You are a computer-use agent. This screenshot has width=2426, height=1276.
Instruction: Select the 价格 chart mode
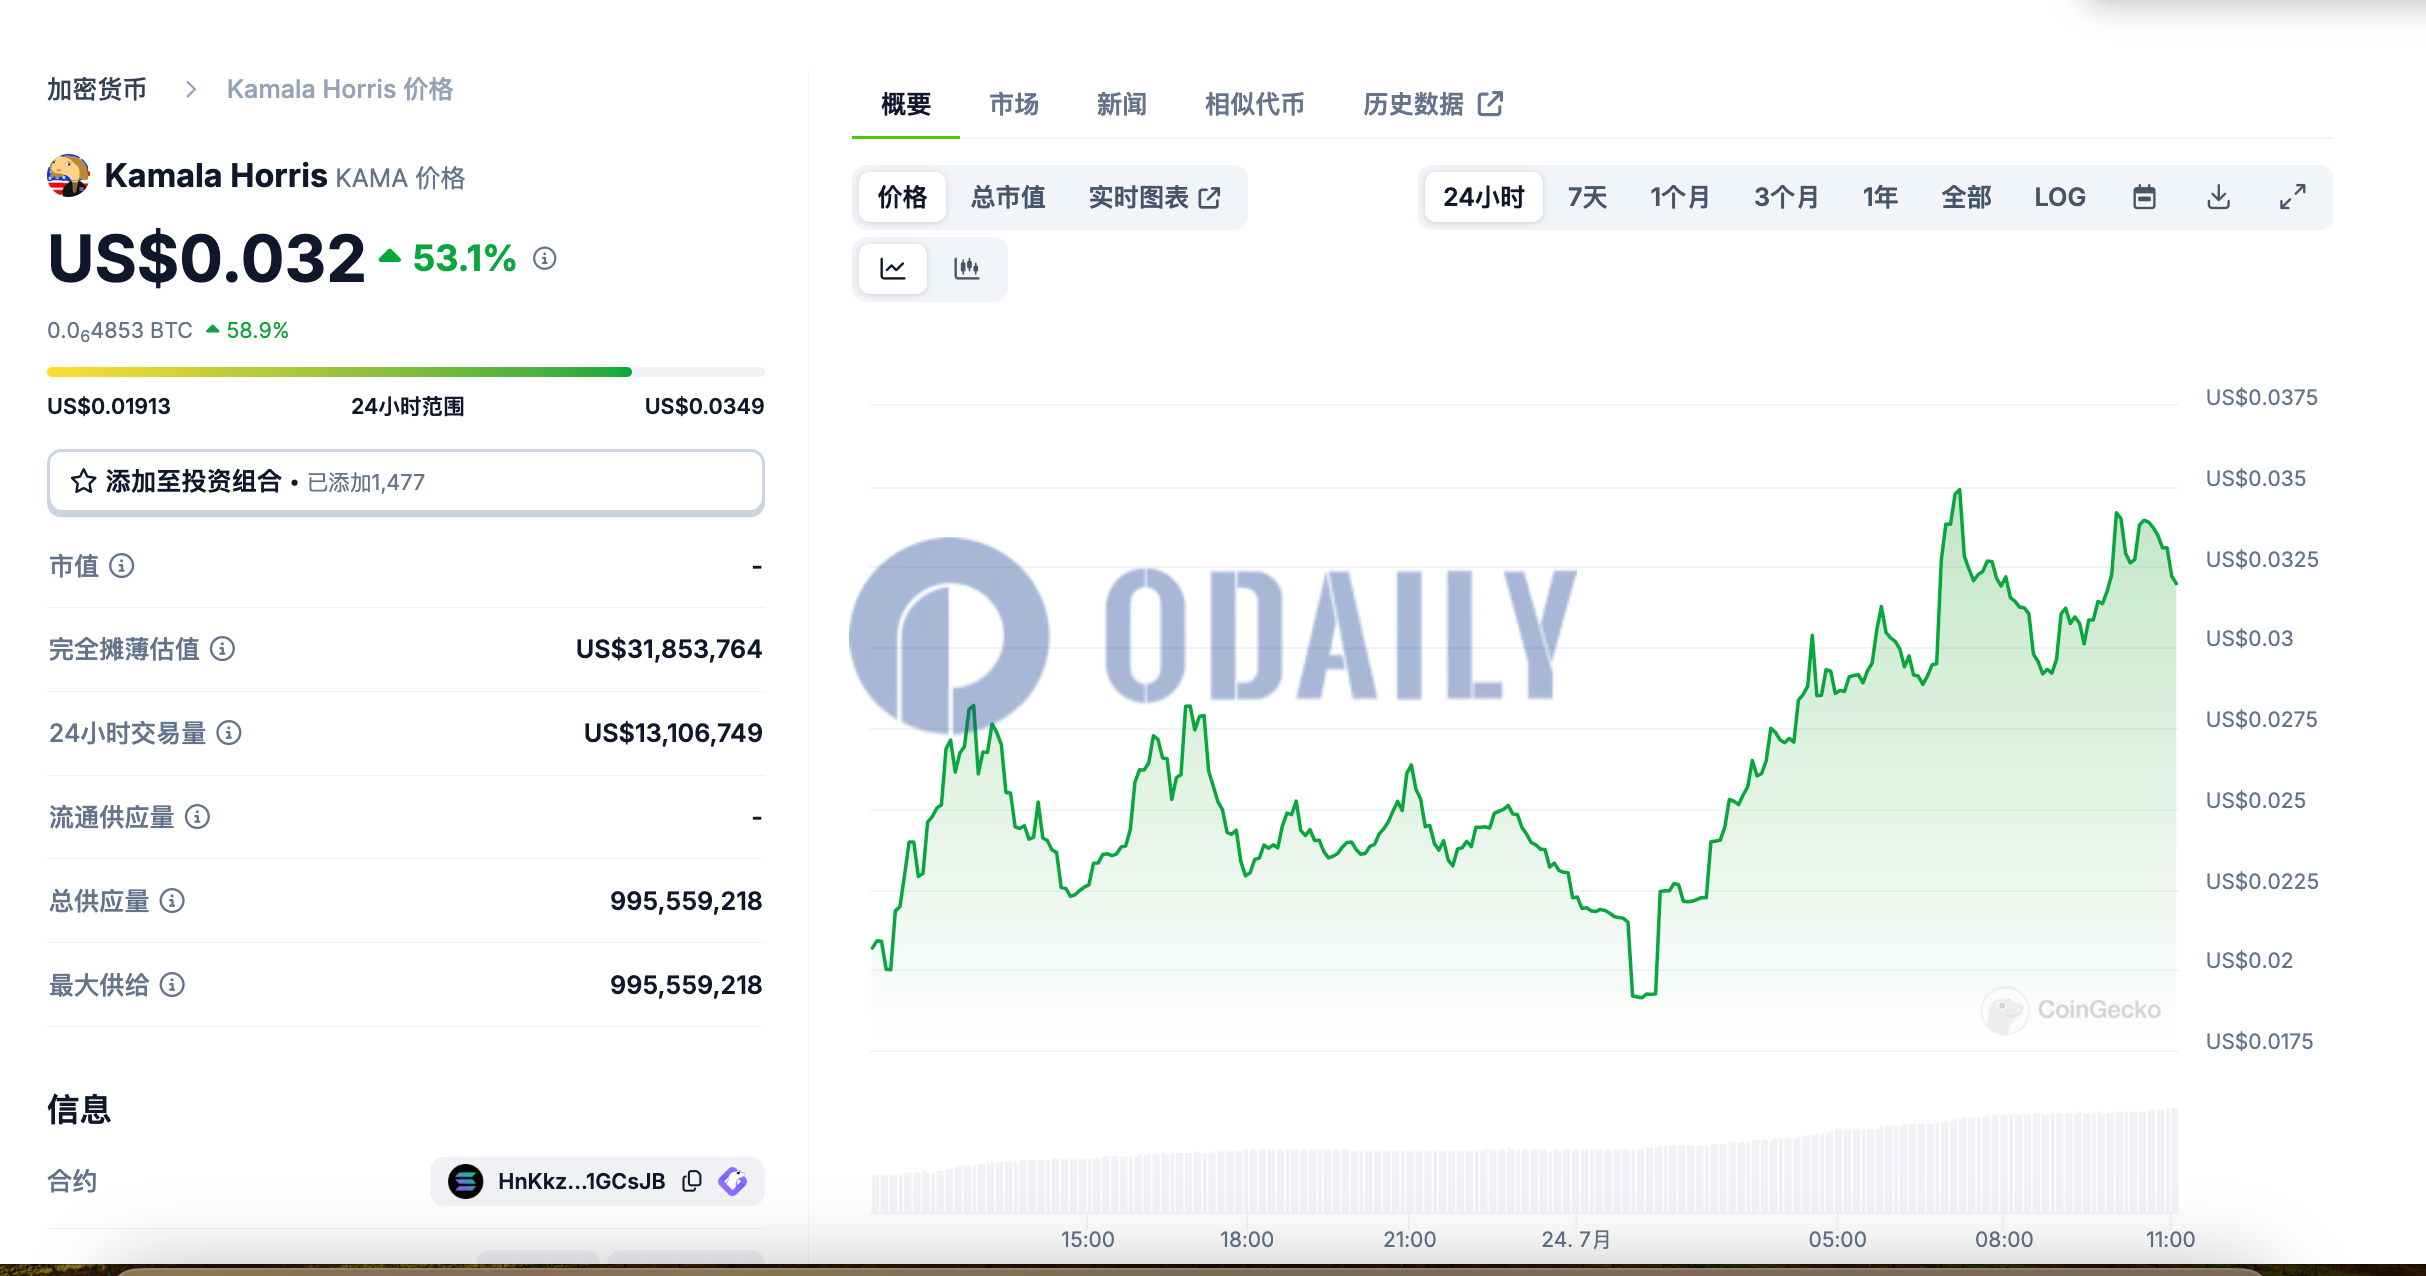pyautogui.click(x=902, y=197)
